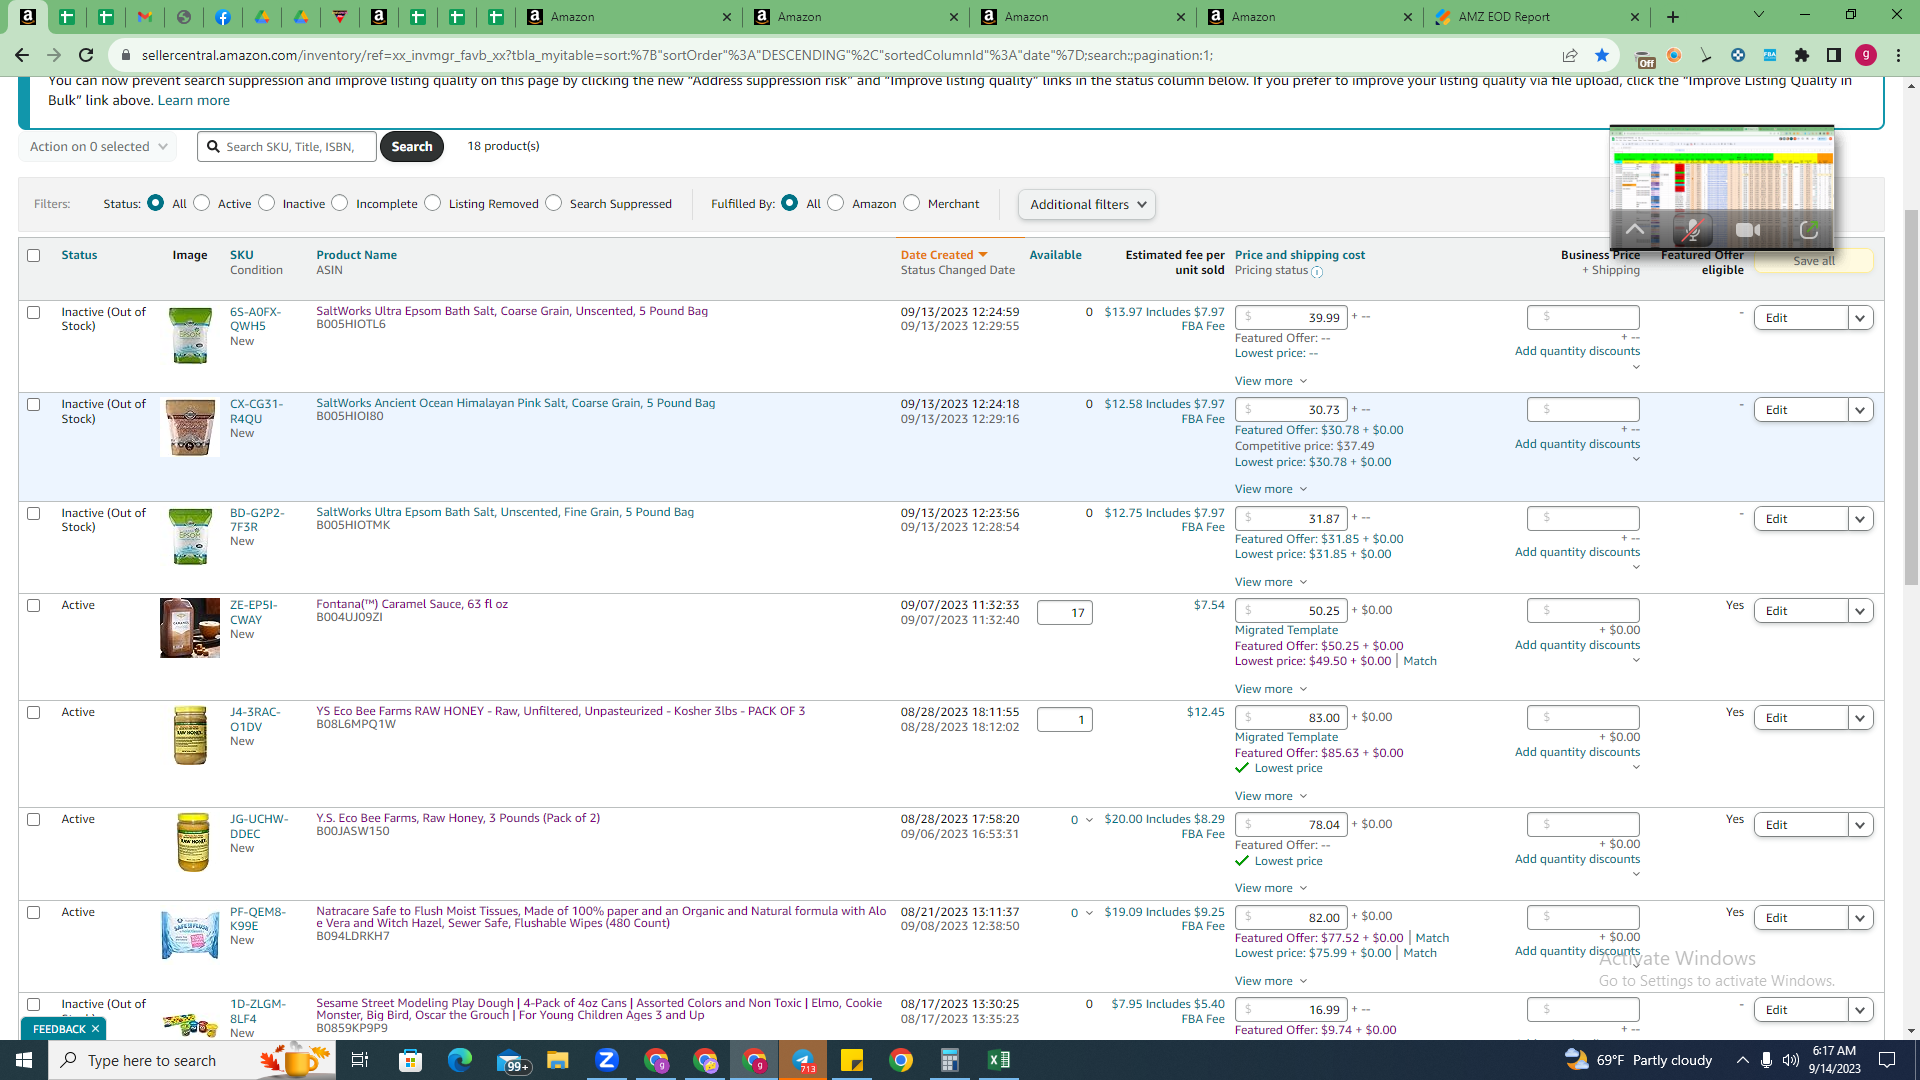Image resolution: width=1920 pixels, height=1080 pixels.
Task: Open the 'Action on 0 selected' dropdown
Action: [98, 147]
